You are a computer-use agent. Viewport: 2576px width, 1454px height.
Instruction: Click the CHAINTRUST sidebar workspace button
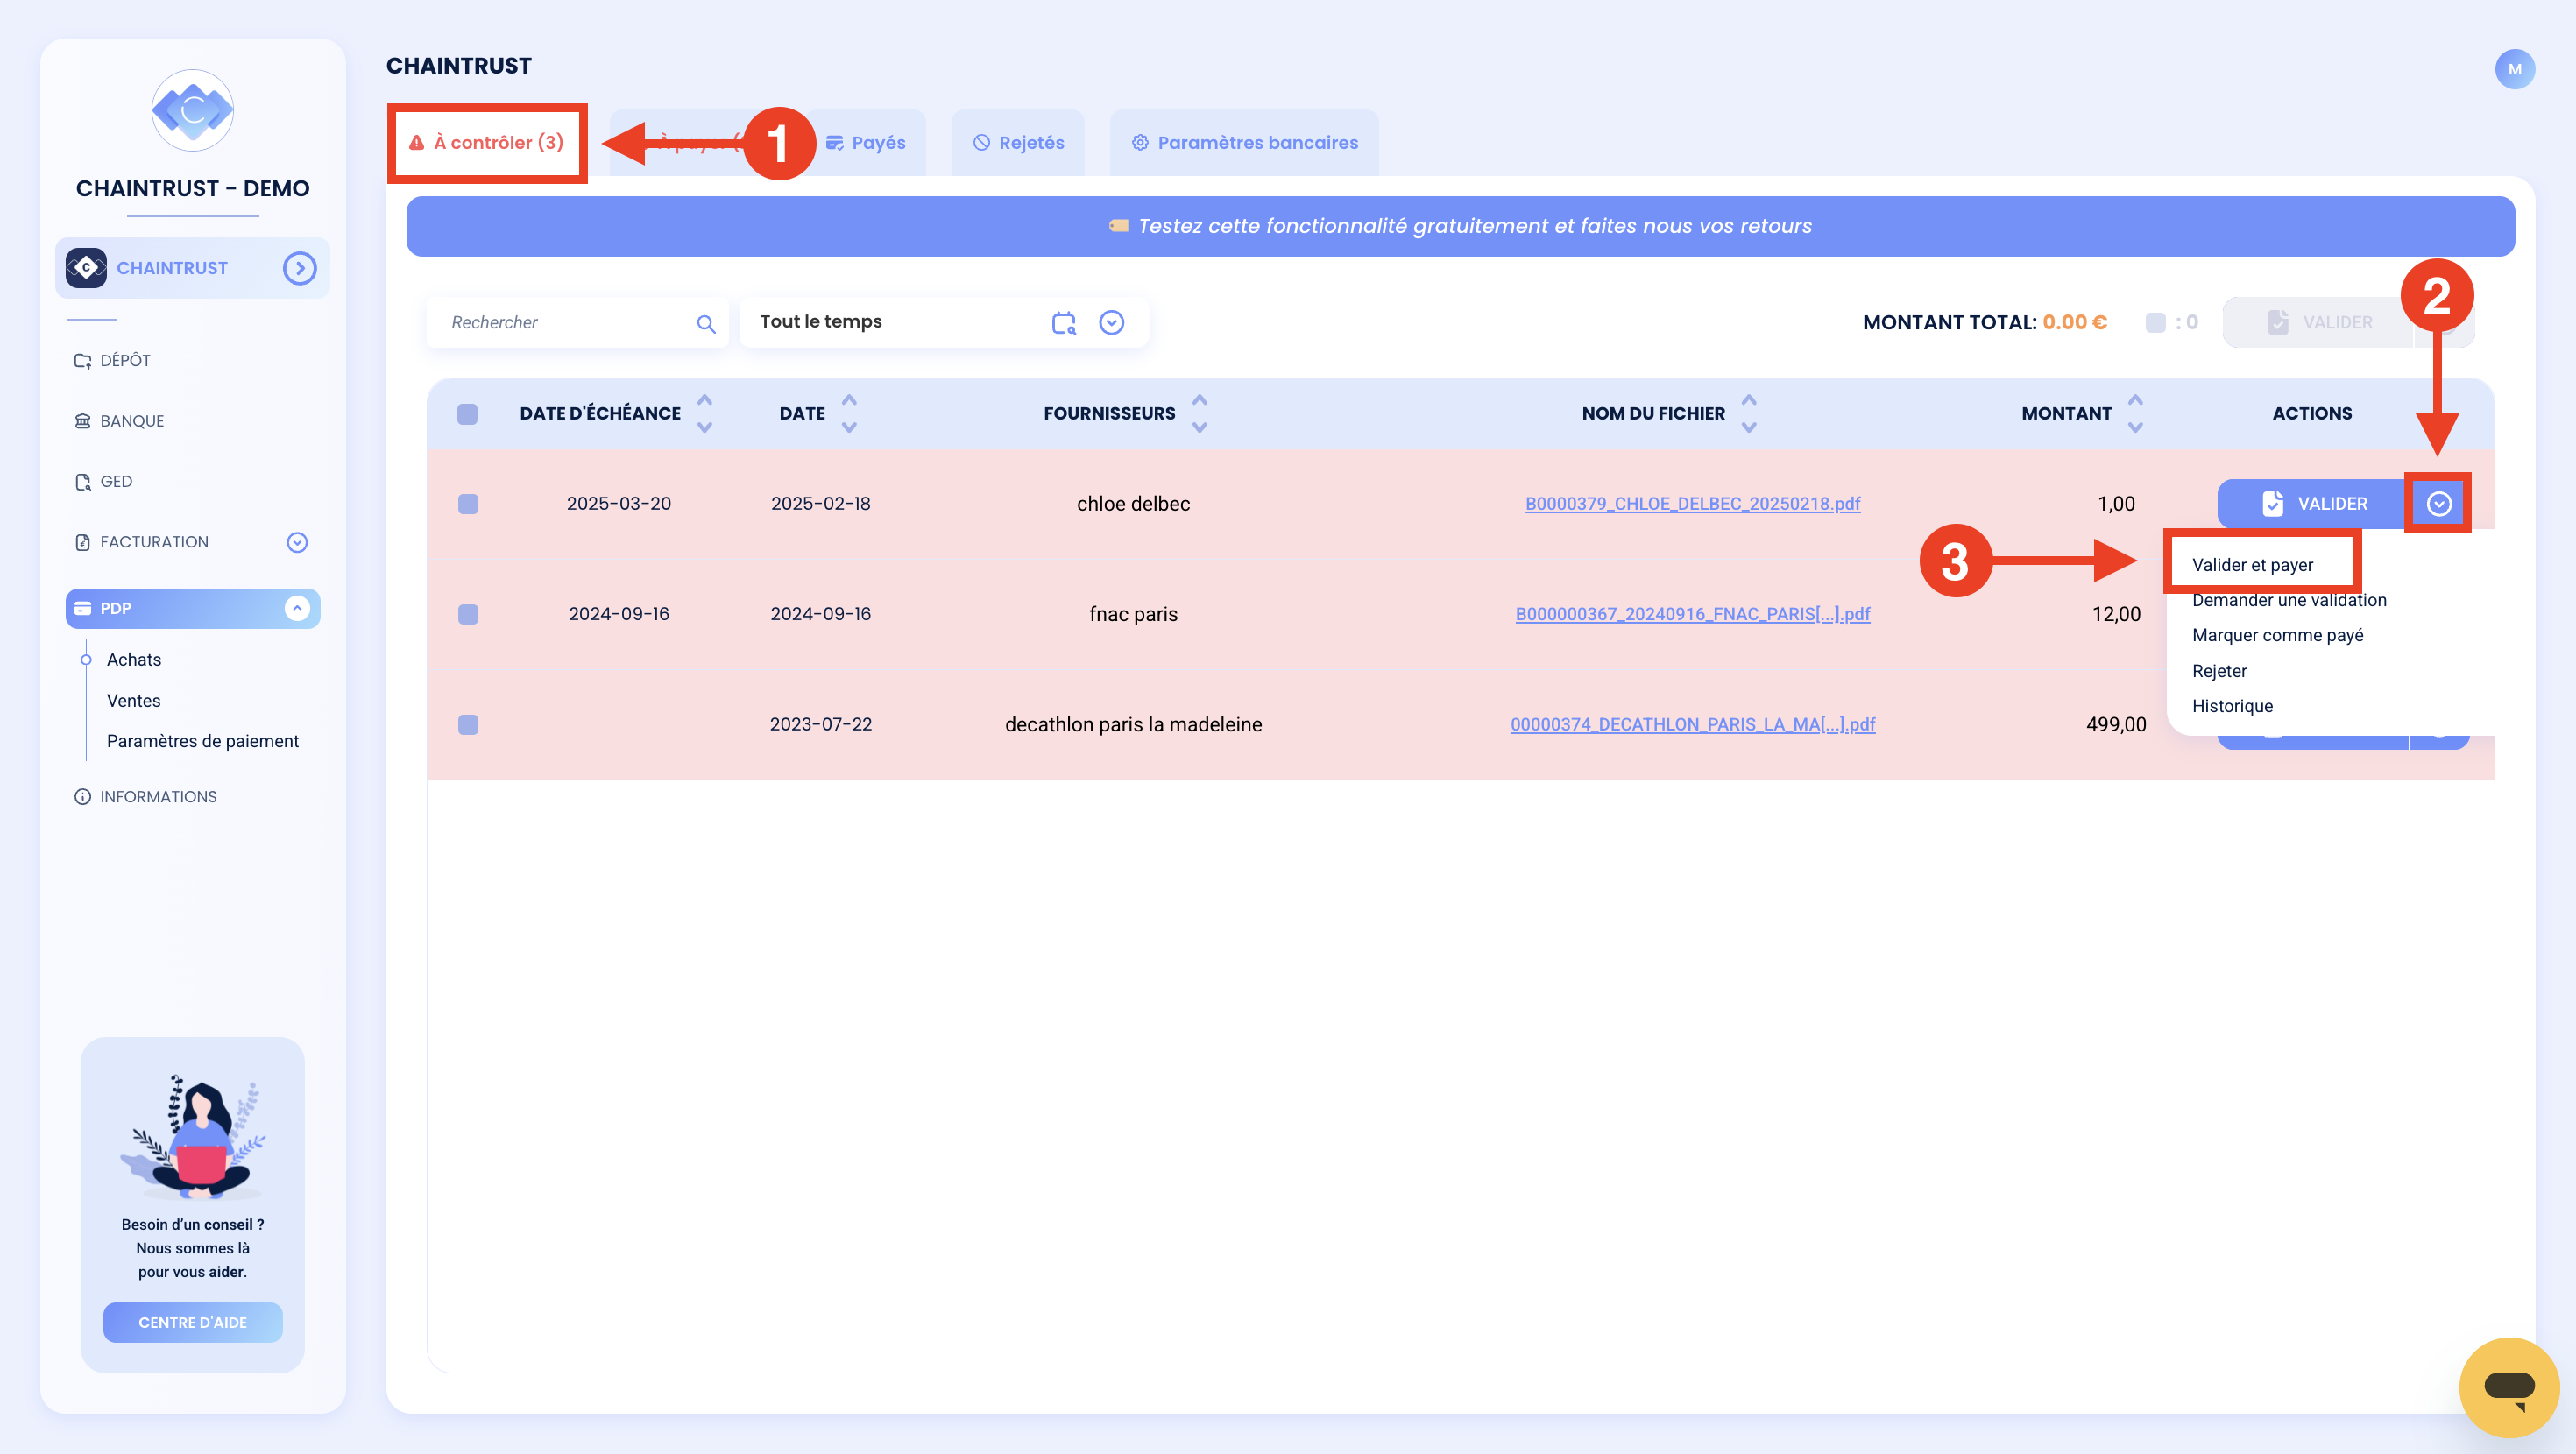click(x=192, y=268)
